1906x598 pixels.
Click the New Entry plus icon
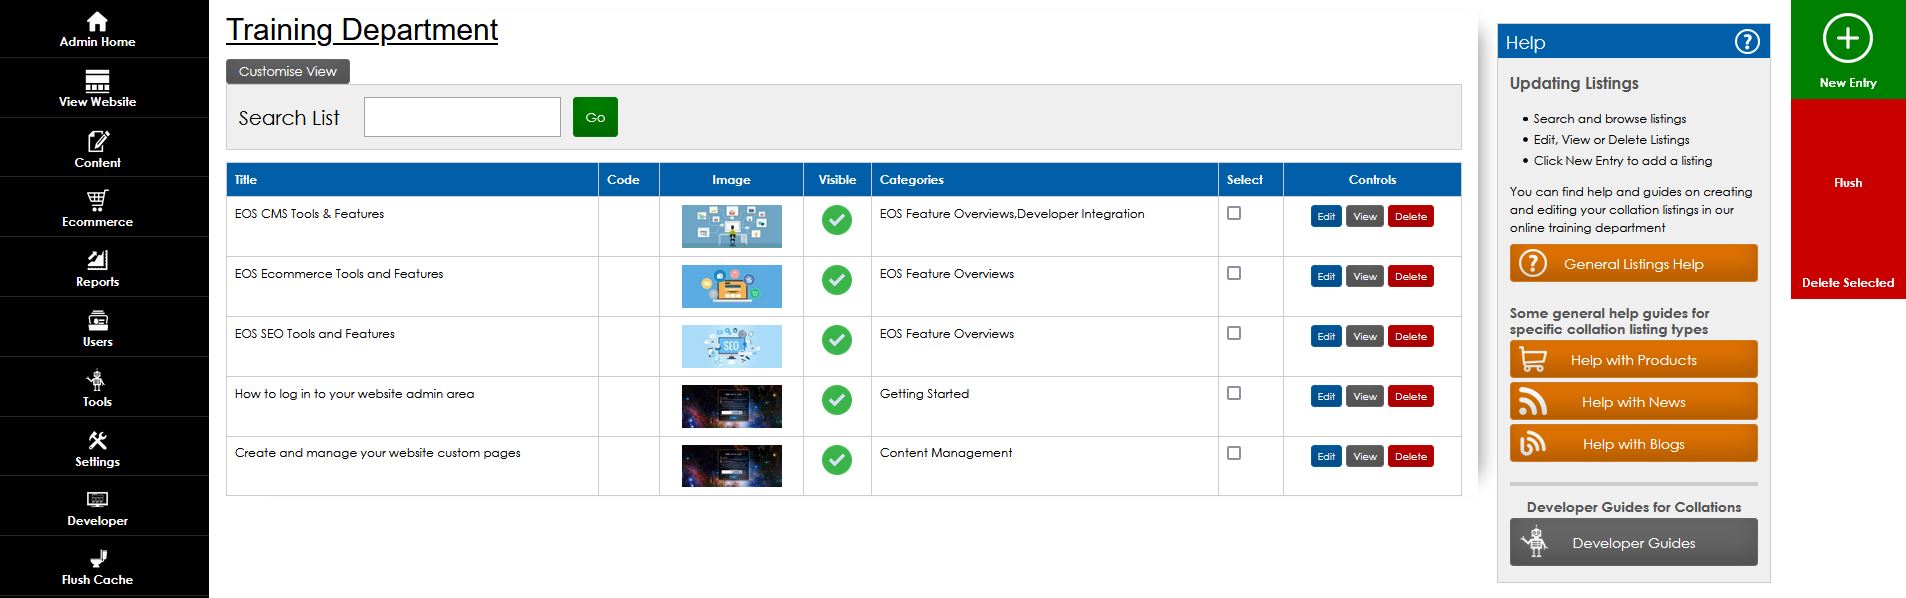[x=1847, y=39]
